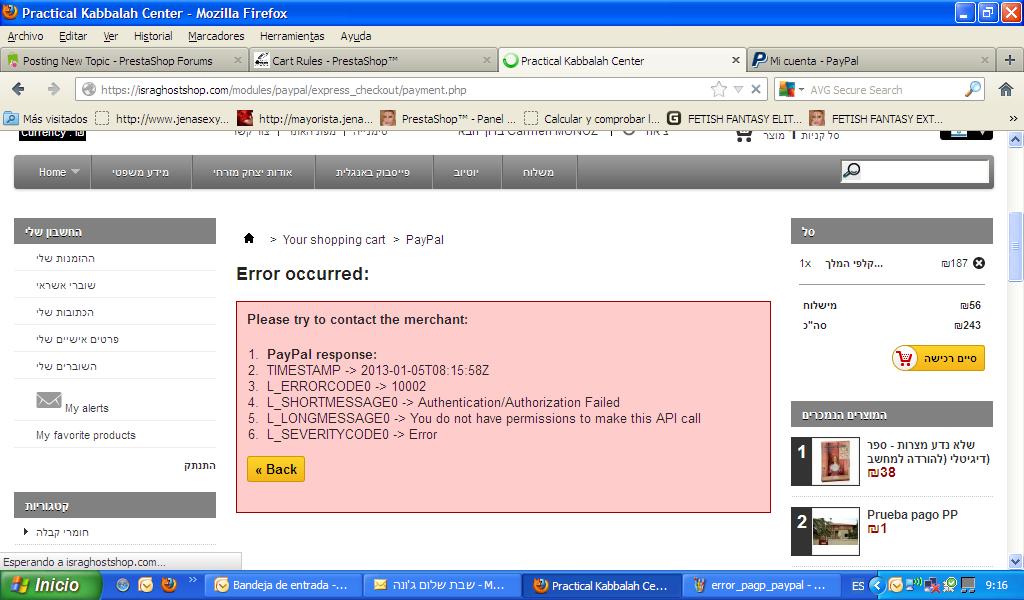1024x600 pixels.
Task: Stop page loading with the X icon
Action: coord(756,89)
